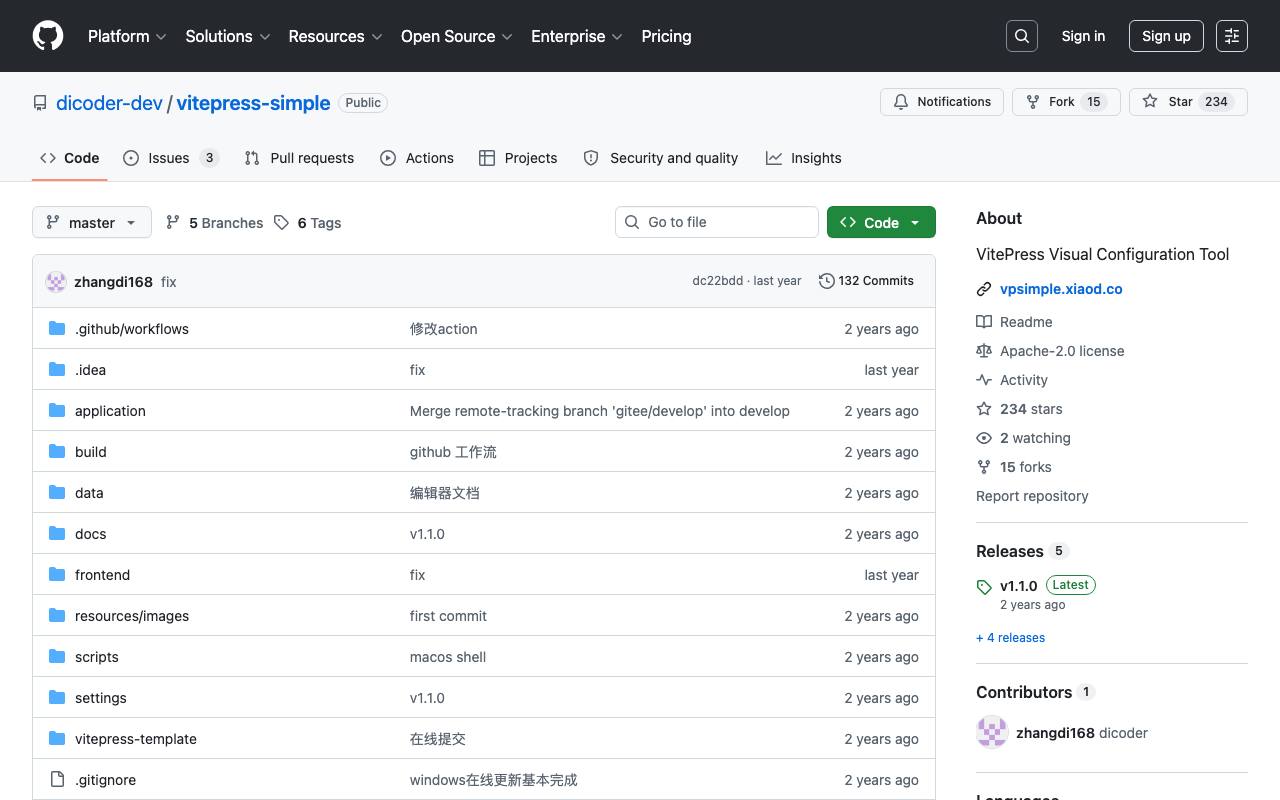Click the frontend folder icon
This screenshot has width=1280, height=800.
(x=57, y=574)
